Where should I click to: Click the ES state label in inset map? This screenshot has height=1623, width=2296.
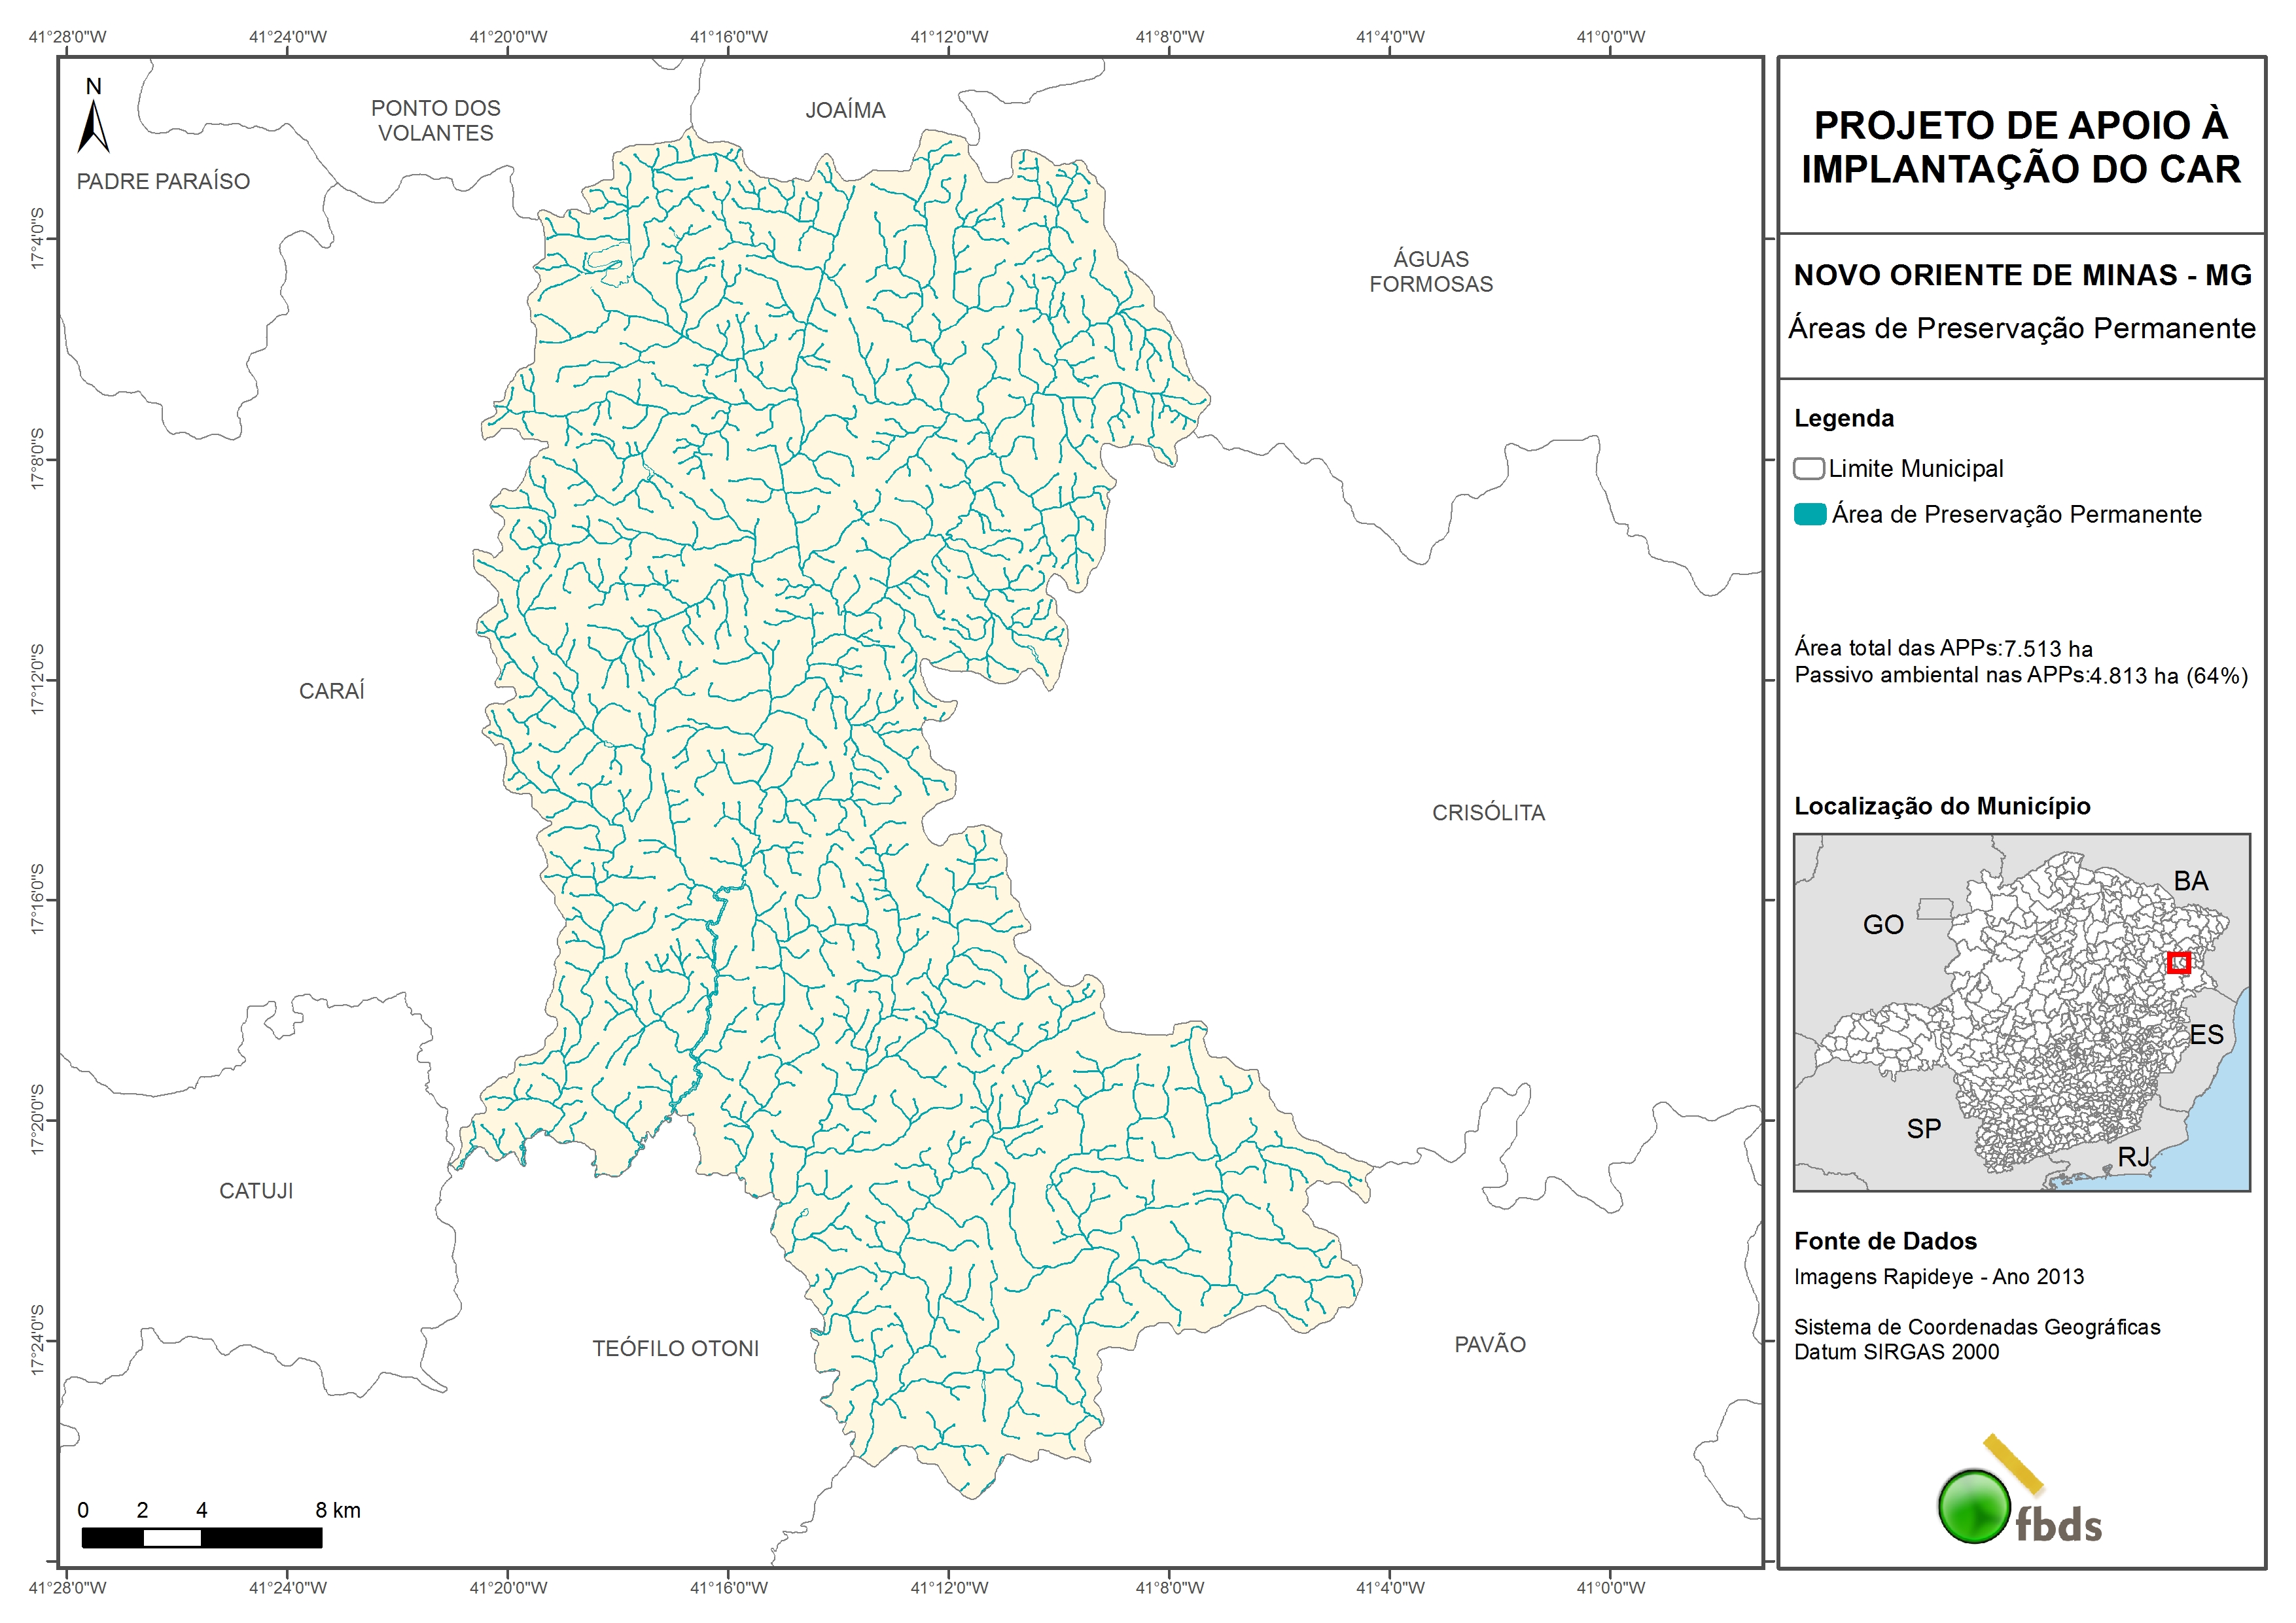tap(2205, 1034)
